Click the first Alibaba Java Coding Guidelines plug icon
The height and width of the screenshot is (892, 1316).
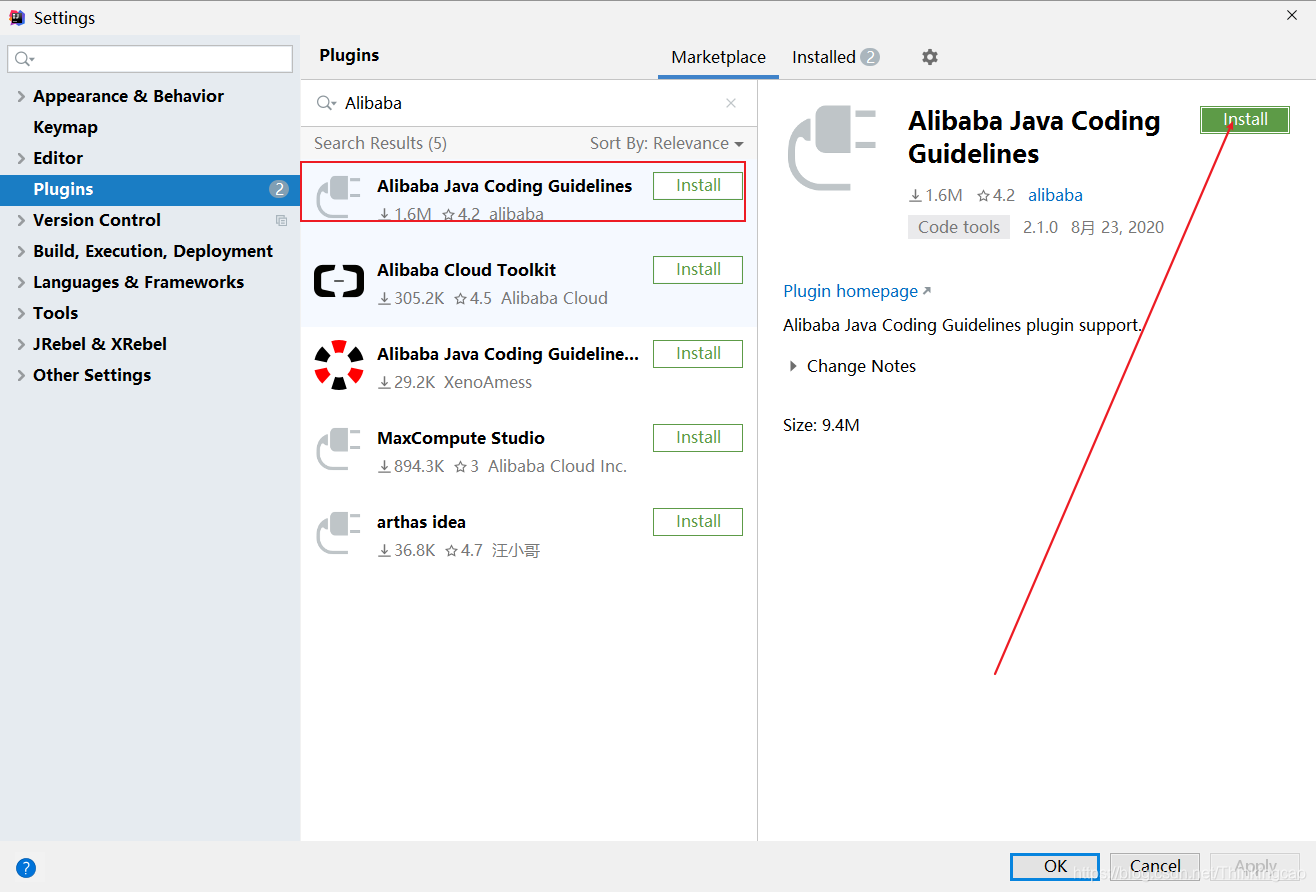point(339,197)
